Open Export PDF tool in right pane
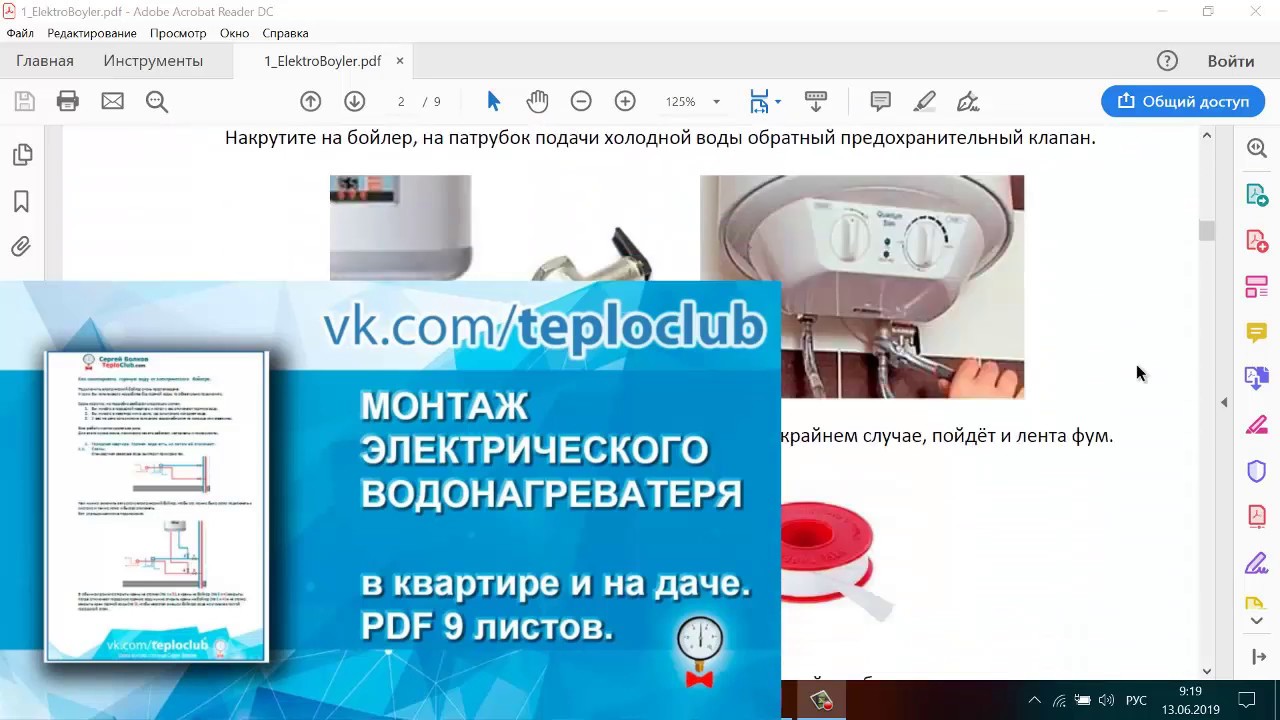 [1257, 194]
